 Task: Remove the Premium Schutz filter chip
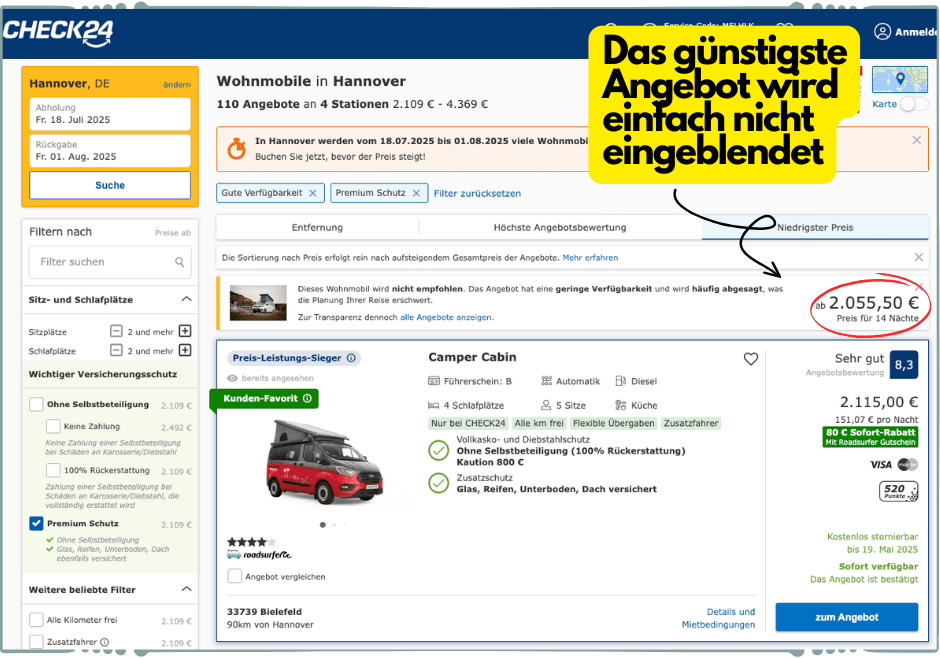click(x=416, y=193)
